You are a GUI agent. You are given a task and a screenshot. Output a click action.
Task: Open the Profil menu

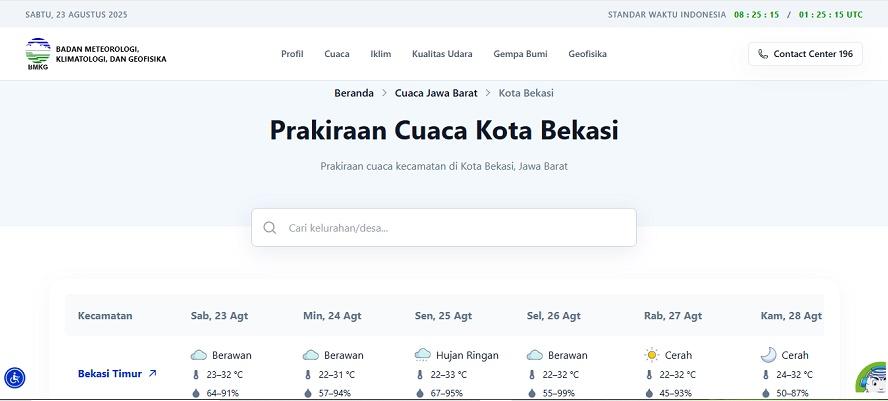292,54
